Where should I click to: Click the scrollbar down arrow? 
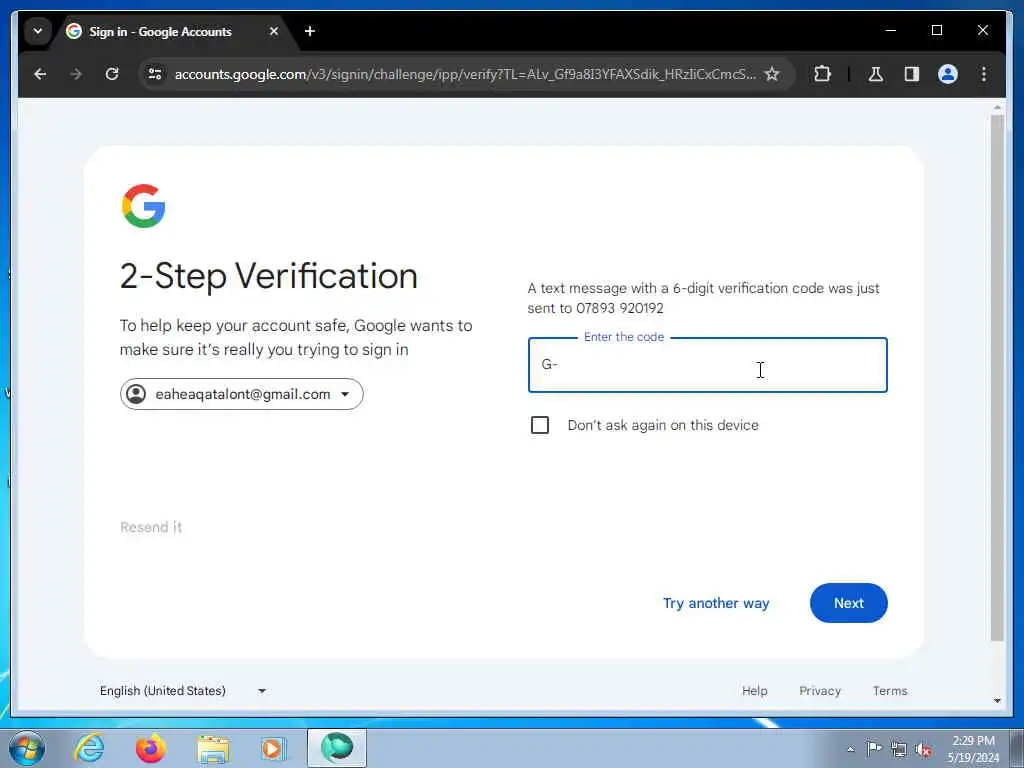(997, 701)
